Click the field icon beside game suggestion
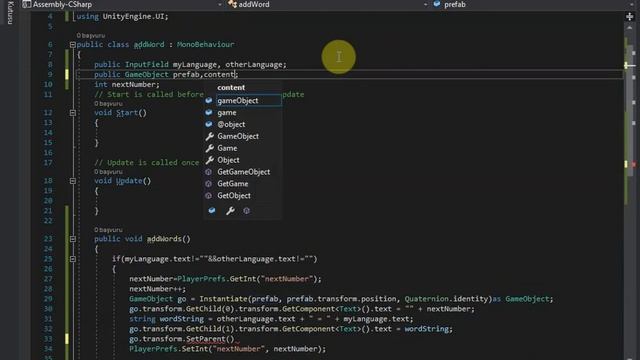Screen dimensions: 640x360 point(209,112)
